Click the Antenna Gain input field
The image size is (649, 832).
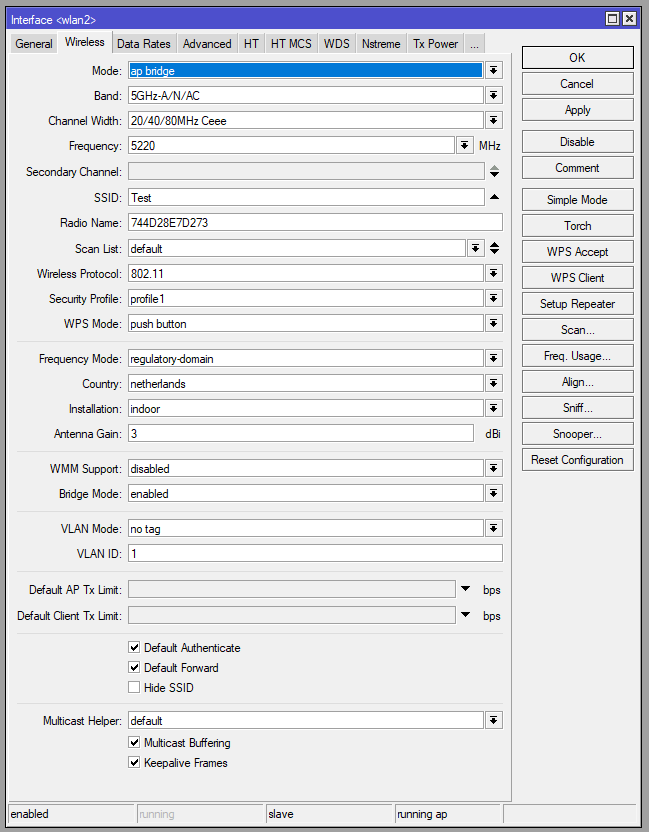click(x=300, y=434)
